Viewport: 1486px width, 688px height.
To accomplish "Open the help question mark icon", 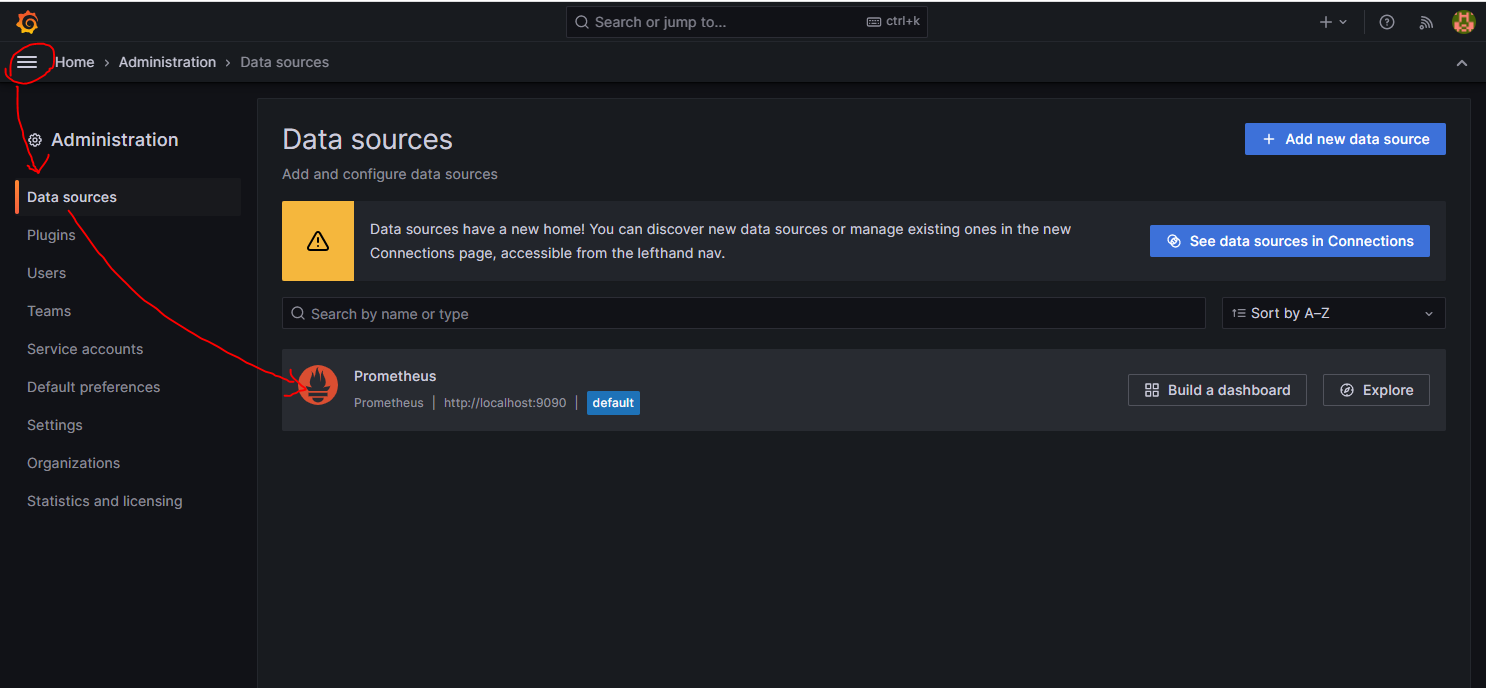I will tap(1387, 22).
